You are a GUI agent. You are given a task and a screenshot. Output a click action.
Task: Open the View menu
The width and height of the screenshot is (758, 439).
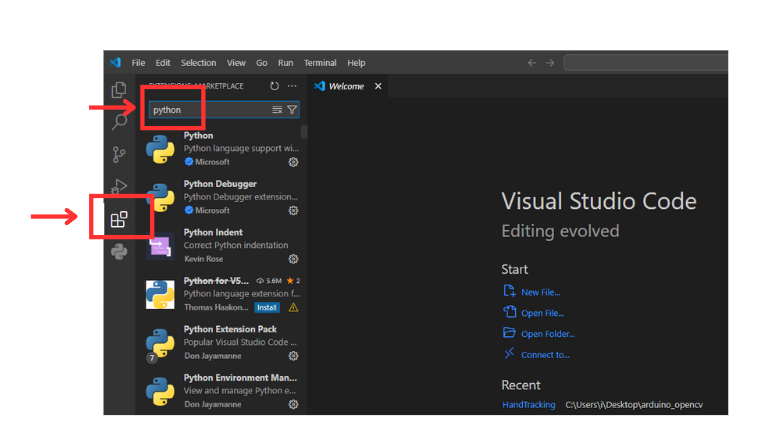[236, 63]
